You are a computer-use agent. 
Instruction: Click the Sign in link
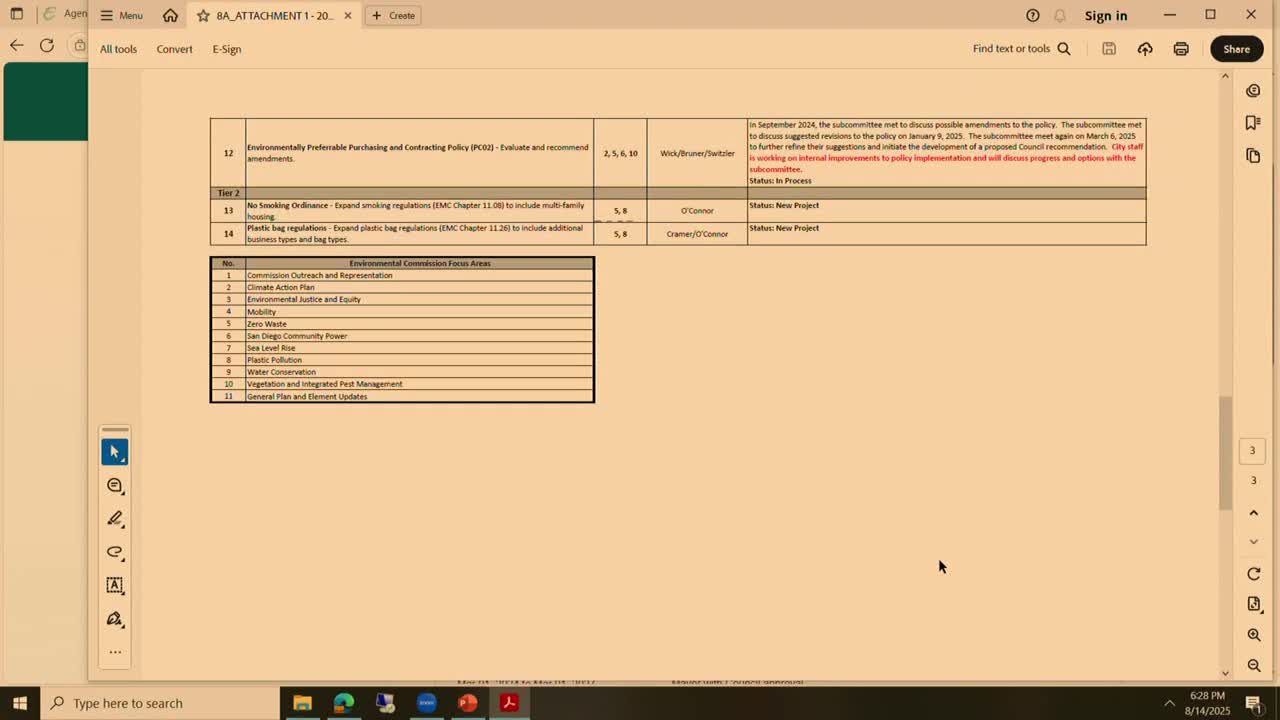pyautogui.click(x=1106, y=15)
